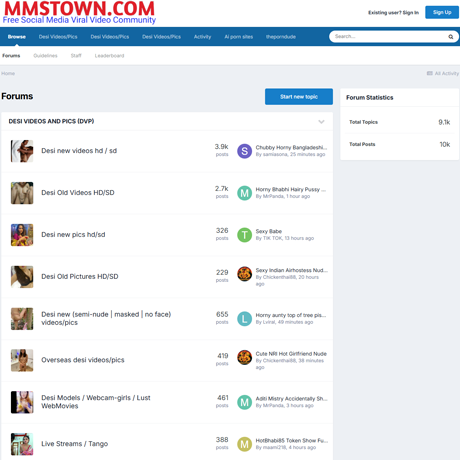The width and height of the screenshot is (460, 460).
Task: Click the yellow M avatar in Live Streams row
Action: 244,444
